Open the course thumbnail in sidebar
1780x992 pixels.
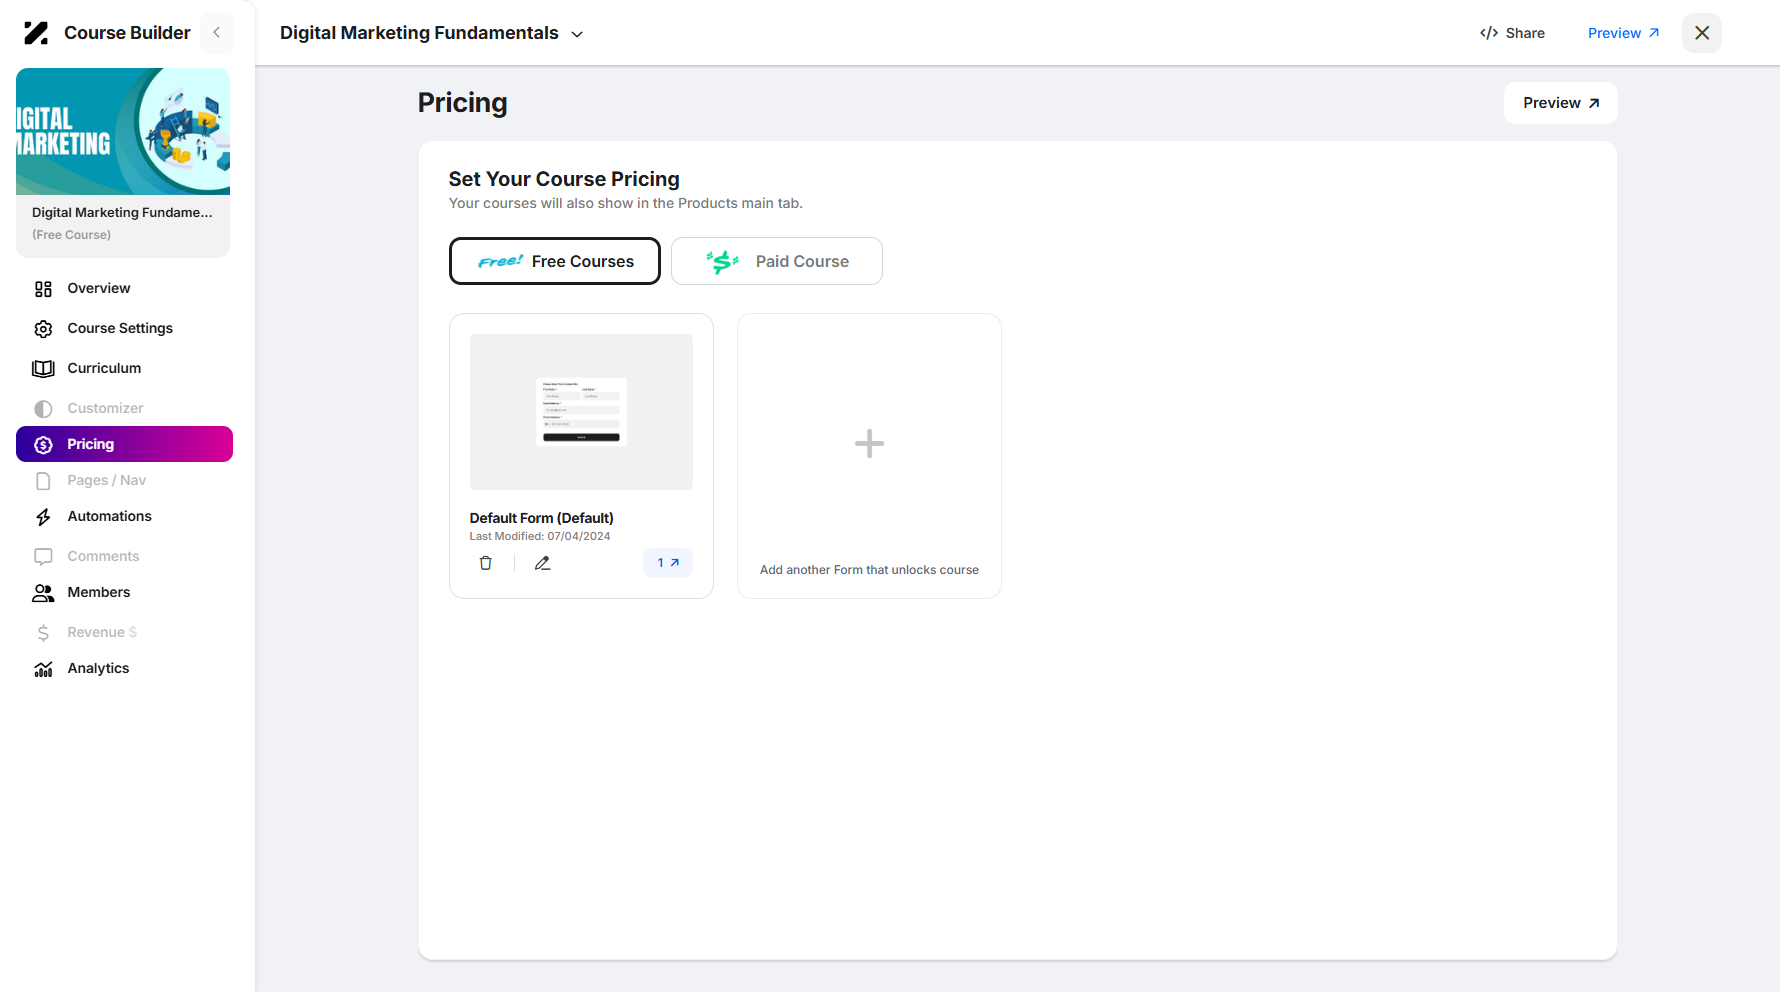(123, 131)
